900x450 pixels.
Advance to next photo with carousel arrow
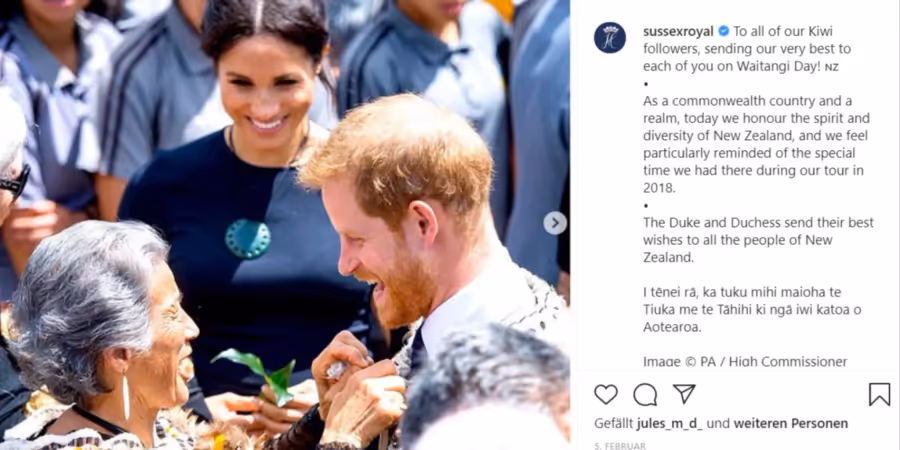tap(554, 223)
